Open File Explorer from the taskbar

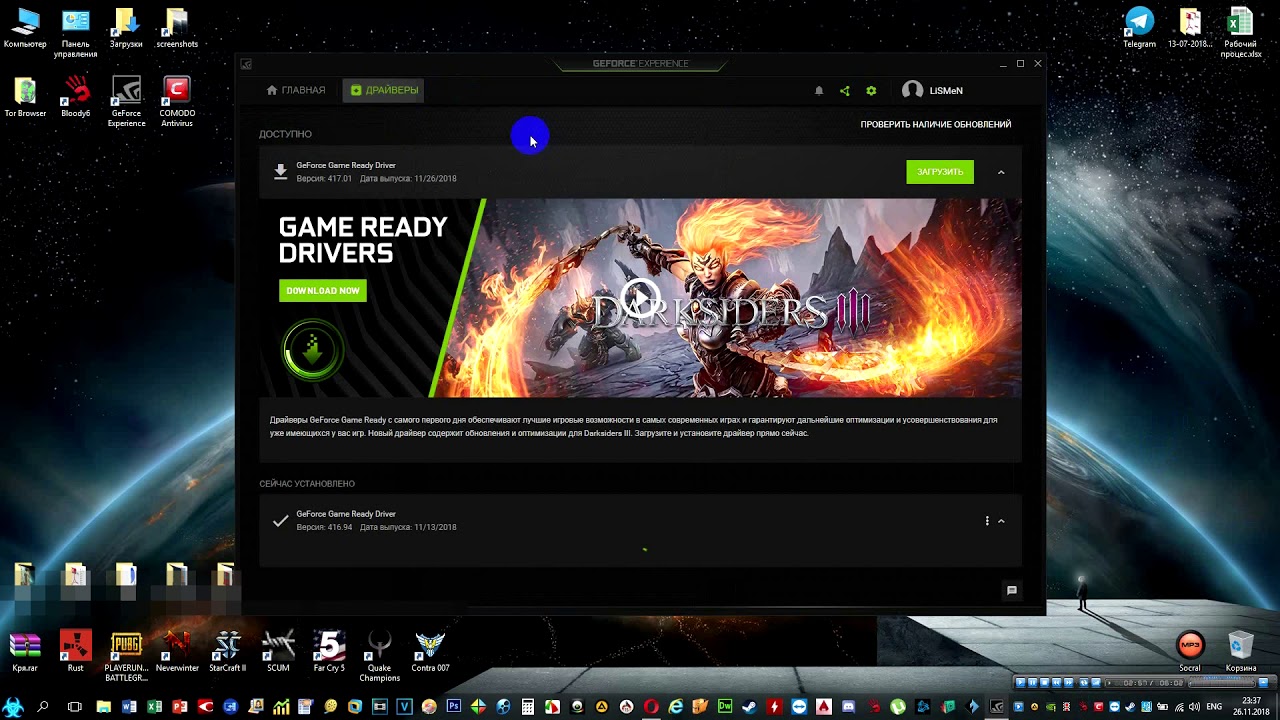[x=103, y=707]
